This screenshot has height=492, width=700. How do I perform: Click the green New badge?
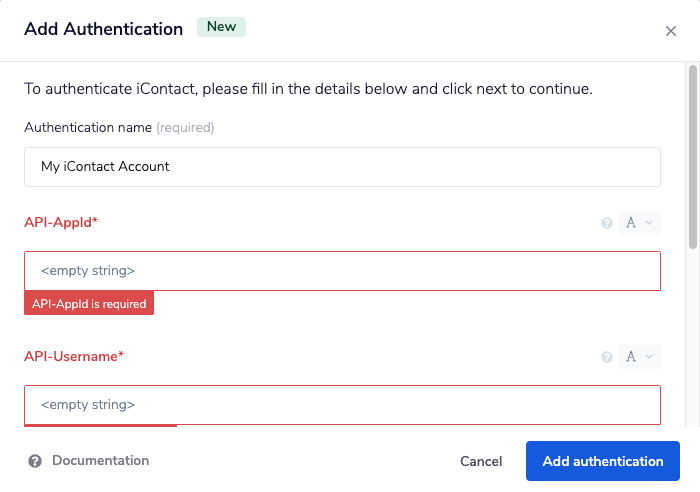221,27
